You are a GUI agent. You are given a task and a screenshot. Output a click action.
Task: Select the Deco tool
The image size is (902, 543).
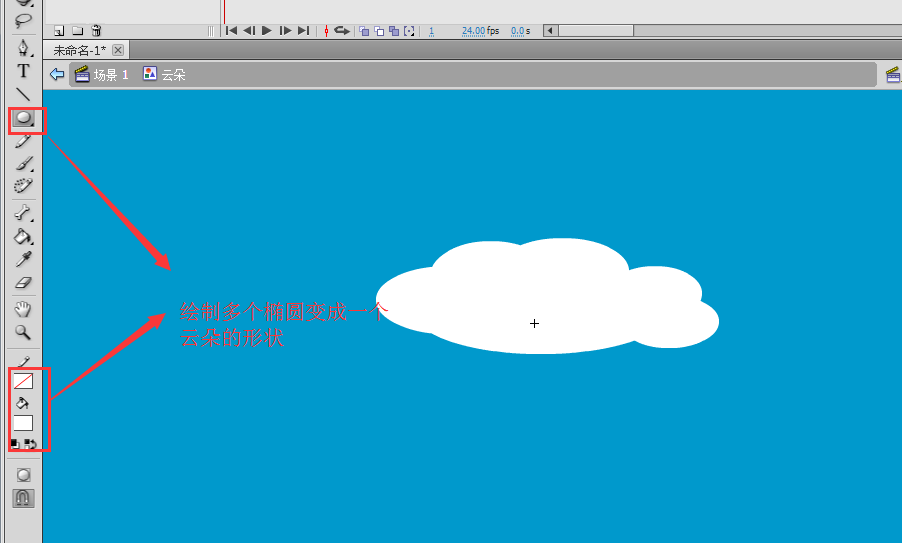click(23, 186)
